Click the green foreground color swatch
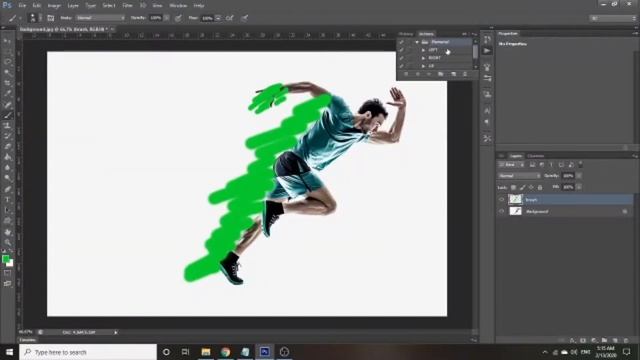The width and height of the screenshot is (640, 360). point(5,259)
